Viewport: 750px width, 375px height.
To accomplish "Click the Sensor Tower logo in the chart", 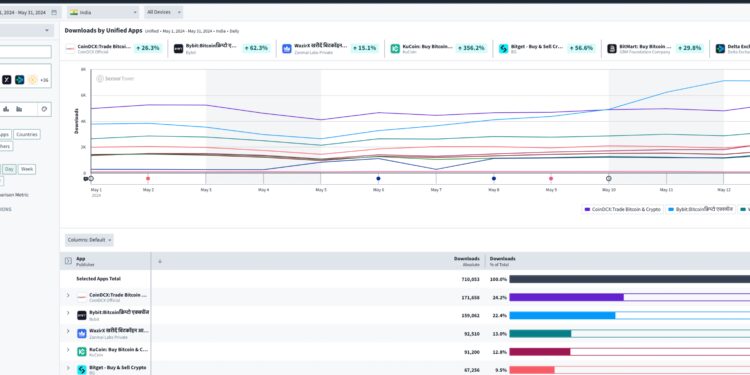I will coord(115,78).
